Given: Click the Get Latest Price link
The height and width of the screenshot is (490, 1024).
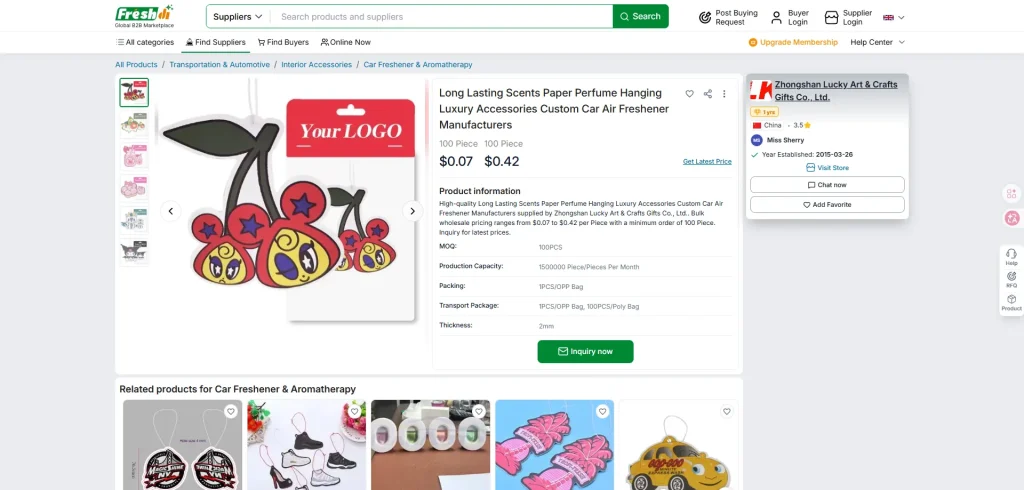Looking at the screenshot, I should [707, 161].
